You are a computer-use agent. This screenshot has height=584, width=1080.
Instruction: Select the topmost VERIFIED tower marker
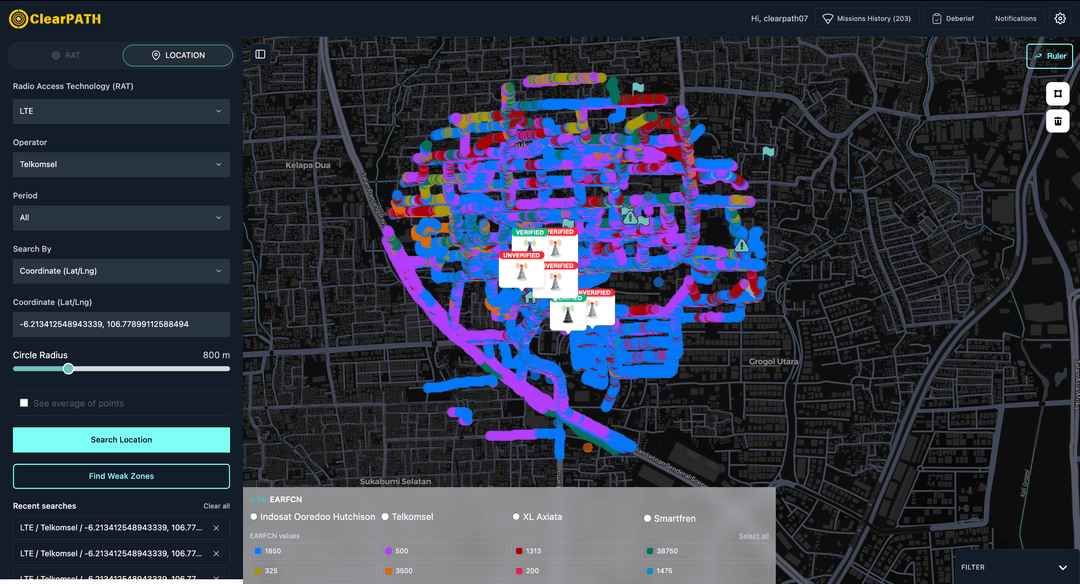529,240
